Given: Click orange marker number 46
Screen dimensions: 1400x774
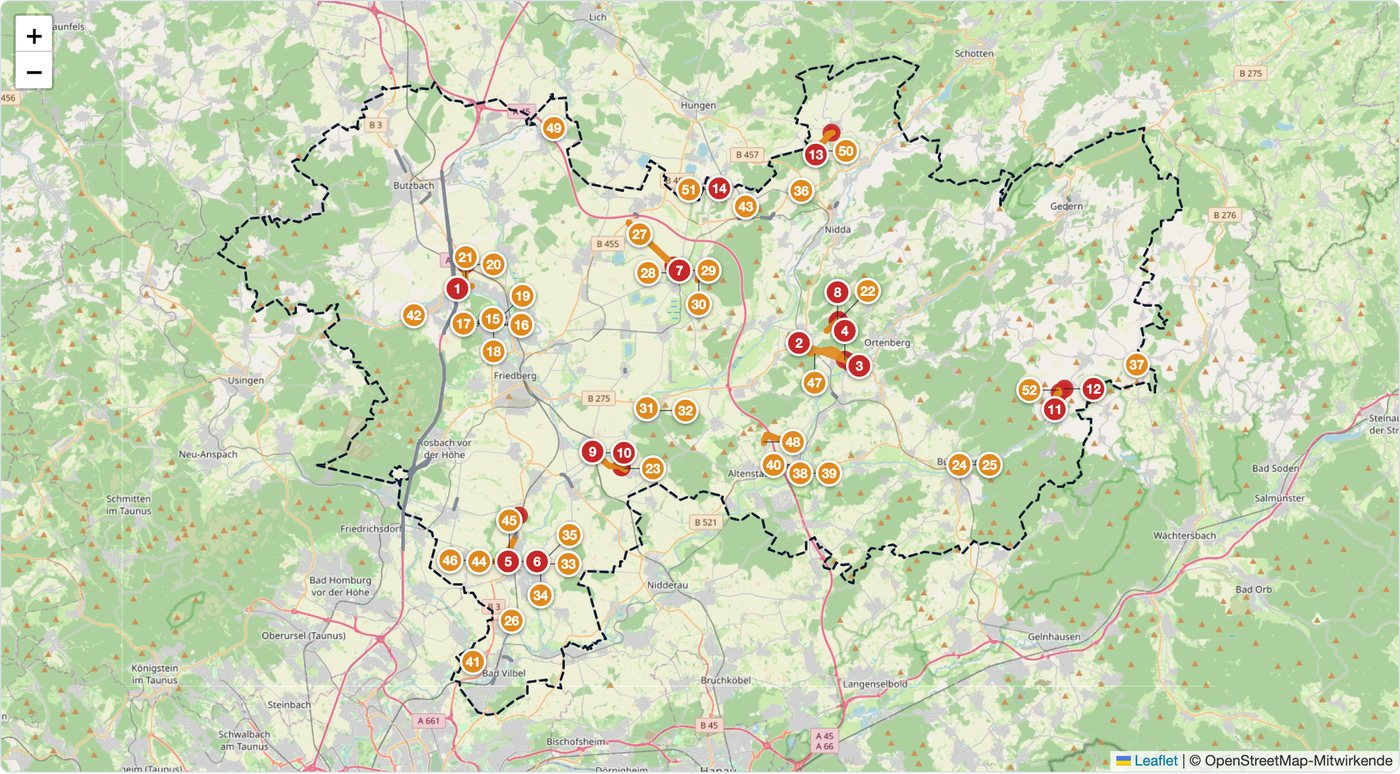Looking at the screenshot, I should pyautogui.click(x=450, y=560).
